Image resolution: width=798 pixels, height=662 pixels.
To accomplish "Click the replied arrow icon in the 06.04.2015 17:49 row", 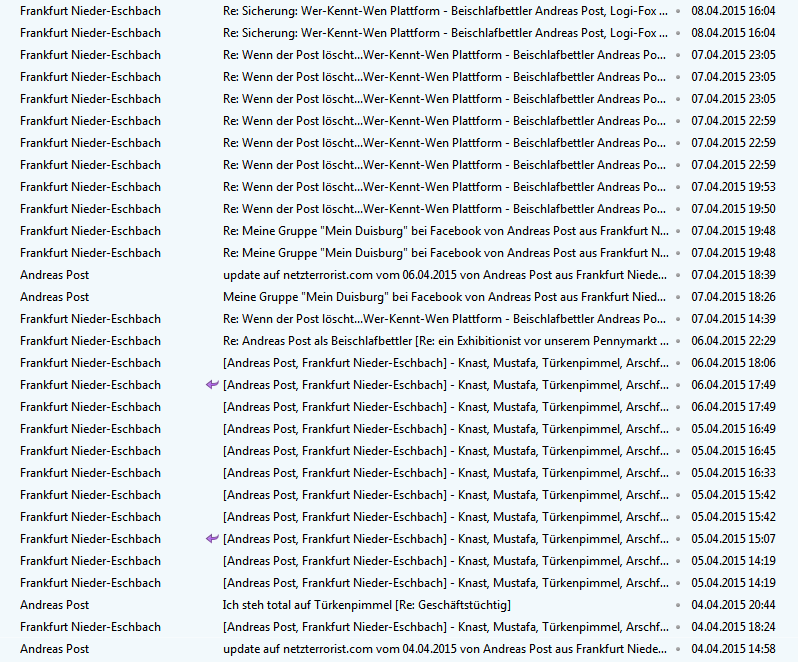I will 212,385.
